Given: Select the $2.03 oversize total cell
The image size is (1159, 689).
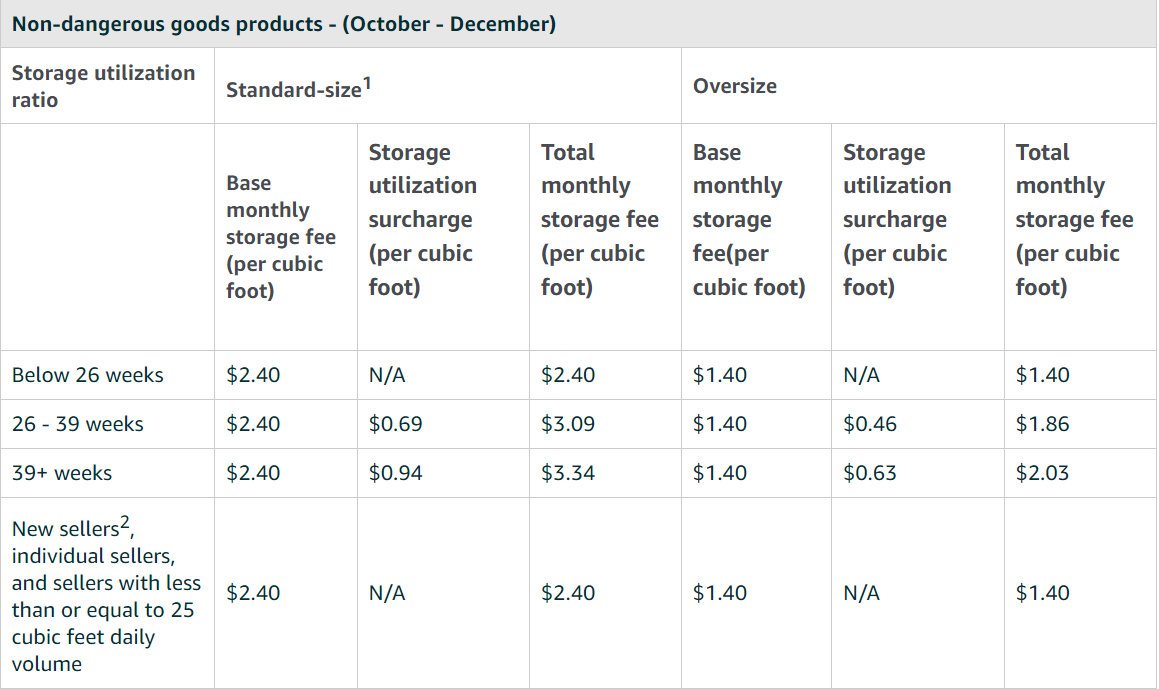Looking at the screenshot, I should pos(1043,473).
